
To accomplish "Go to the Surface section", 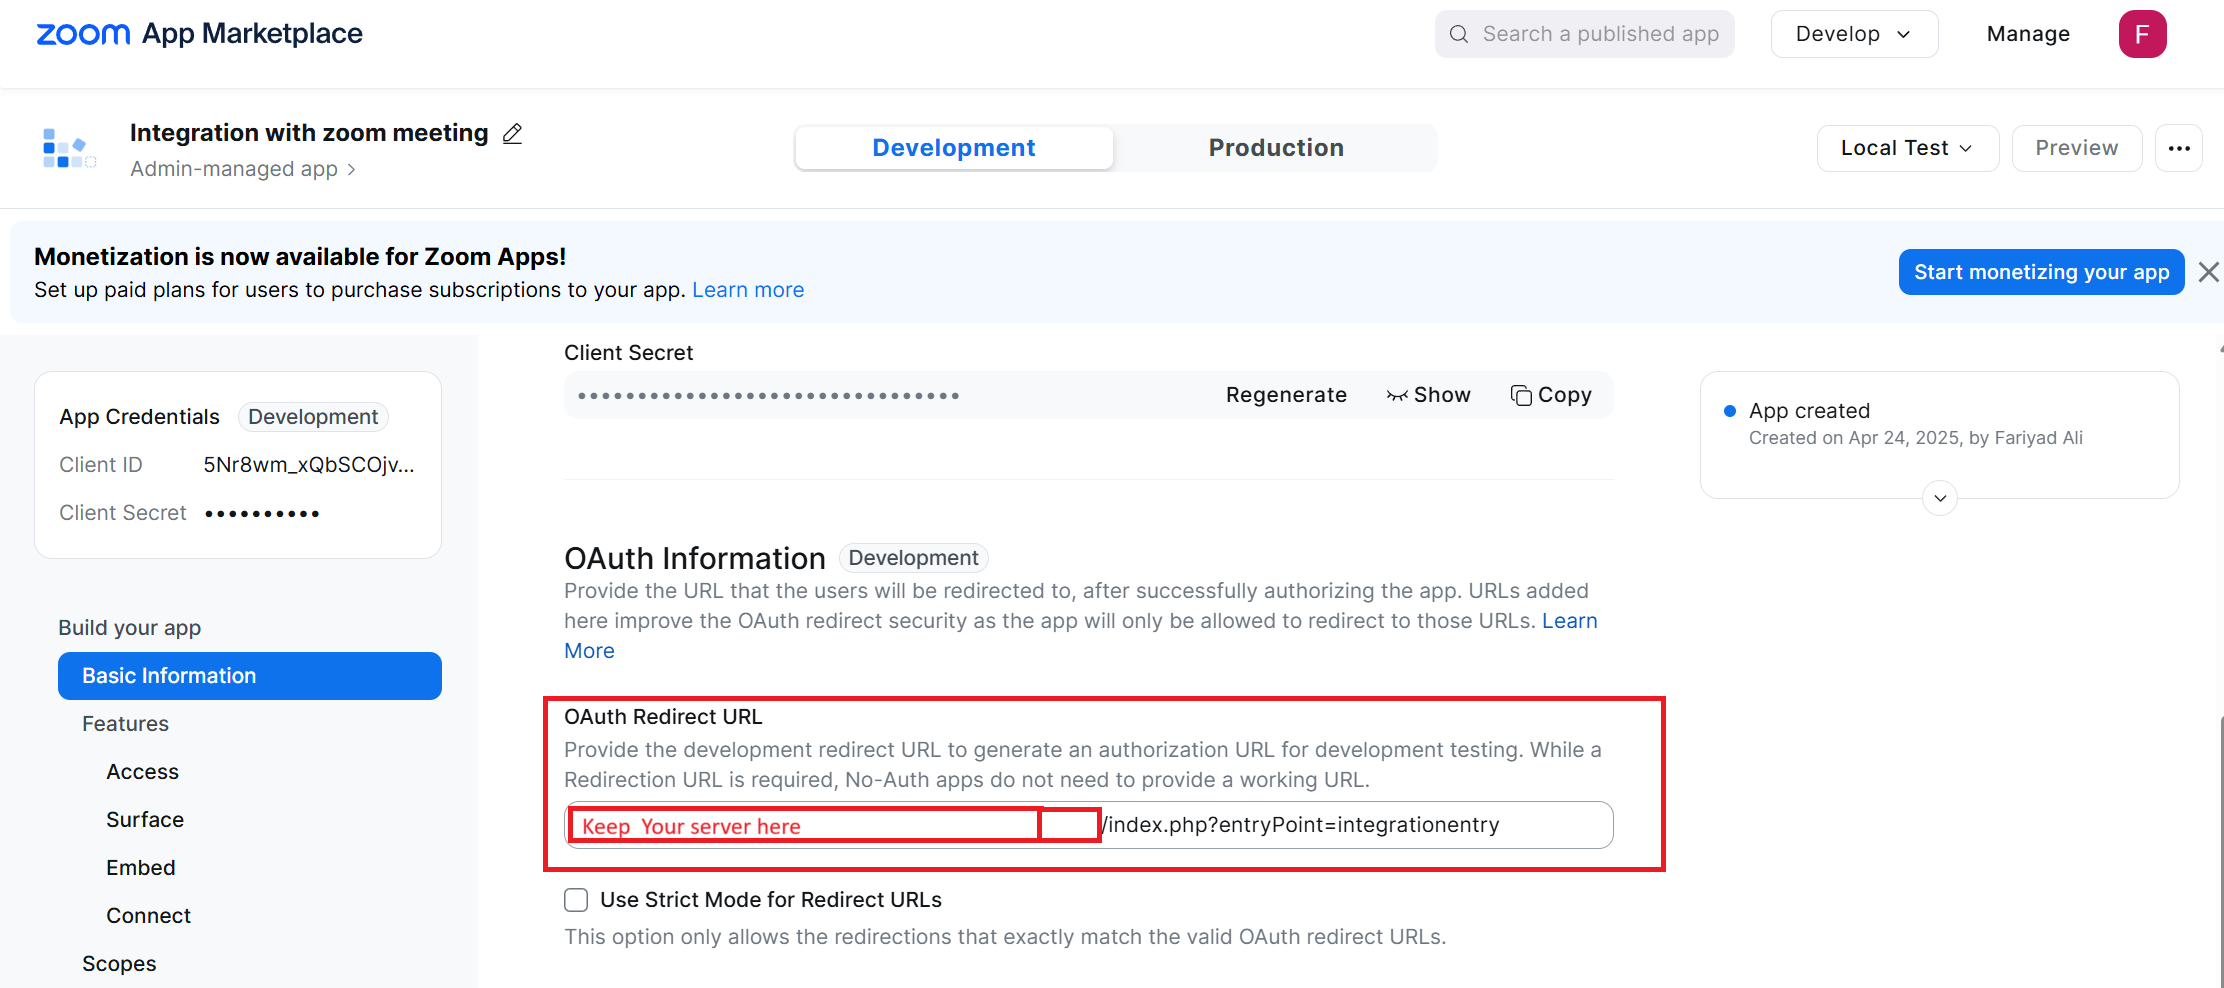I will coord(145,820).
